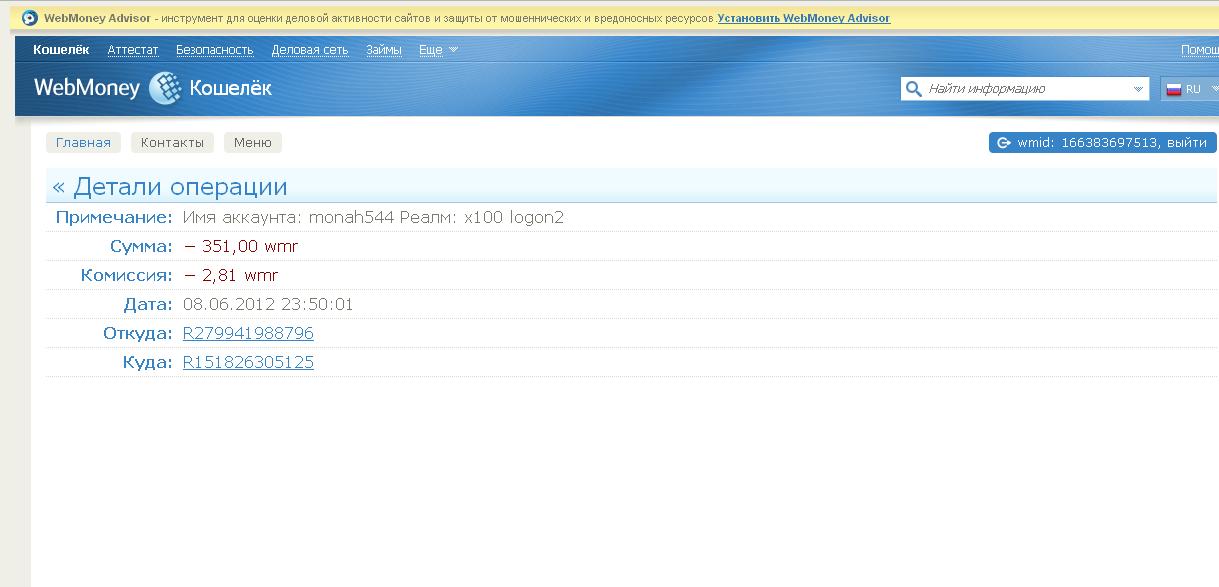Screen dimensions: 1219x587
Task: Expand the Еще menu
Action: pyautogui.click(x=438, y=50)
